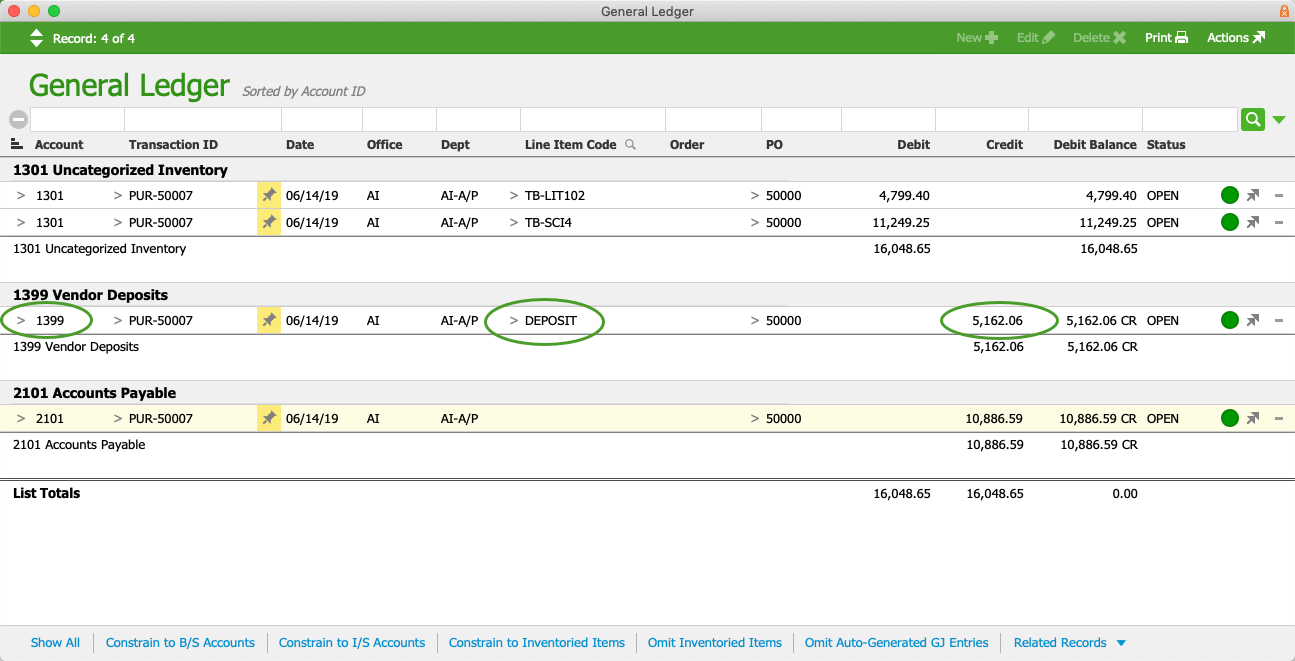The width and height of the screenshot is (1295, 661).
Task: Open detail arrow icon in DEPOSIT row
Action: tap(1253, 320)
